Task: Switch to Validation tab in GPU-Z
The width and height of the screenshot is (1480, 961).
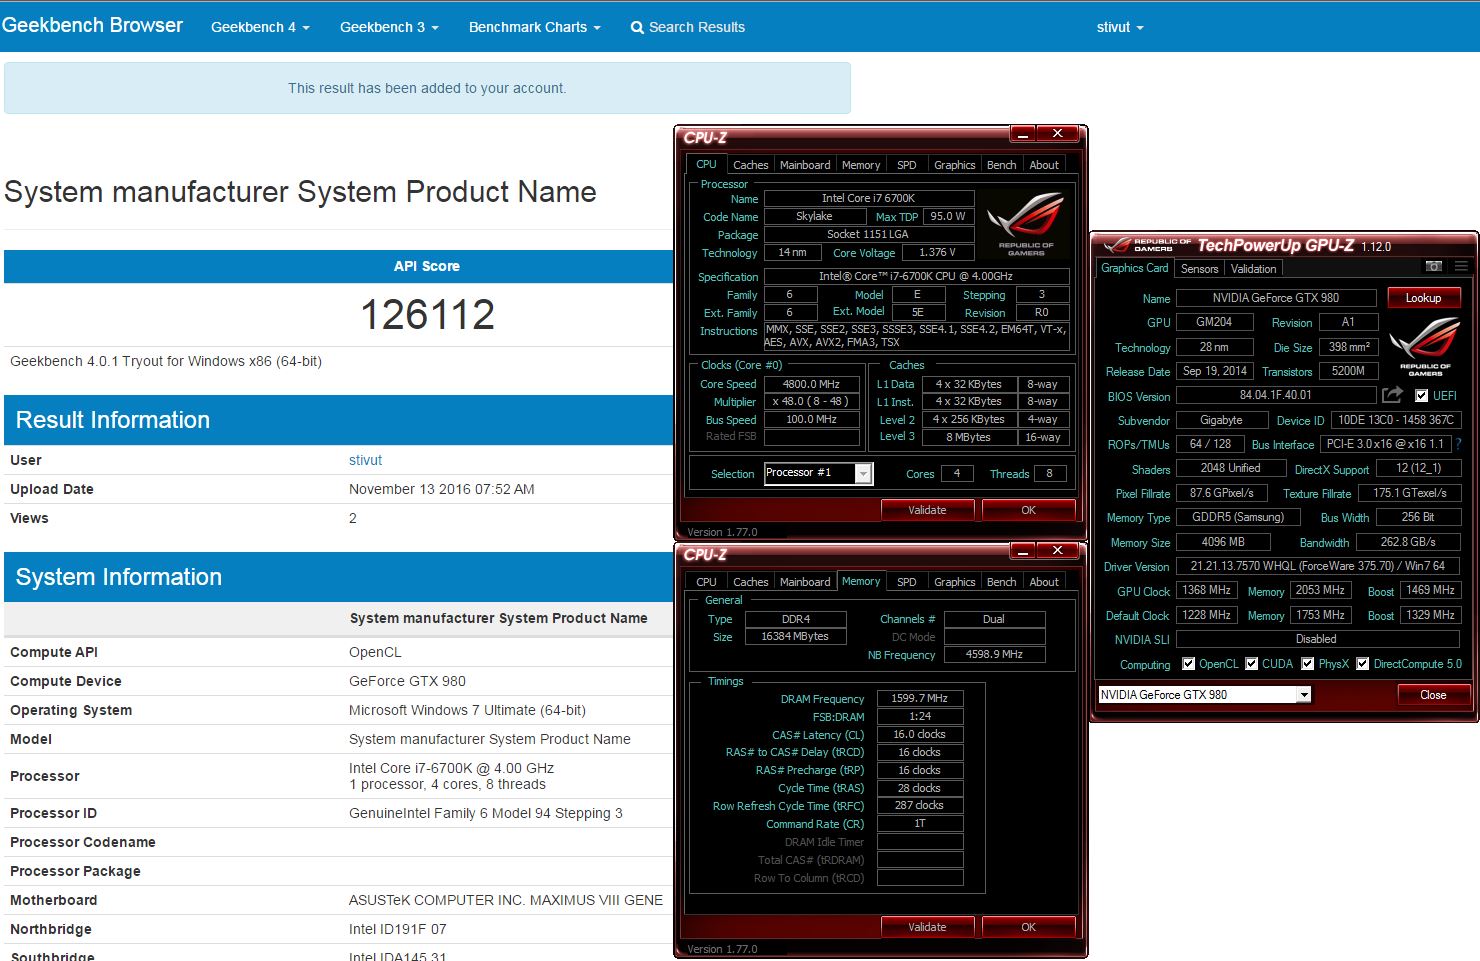Action: tap(1253, 268)
